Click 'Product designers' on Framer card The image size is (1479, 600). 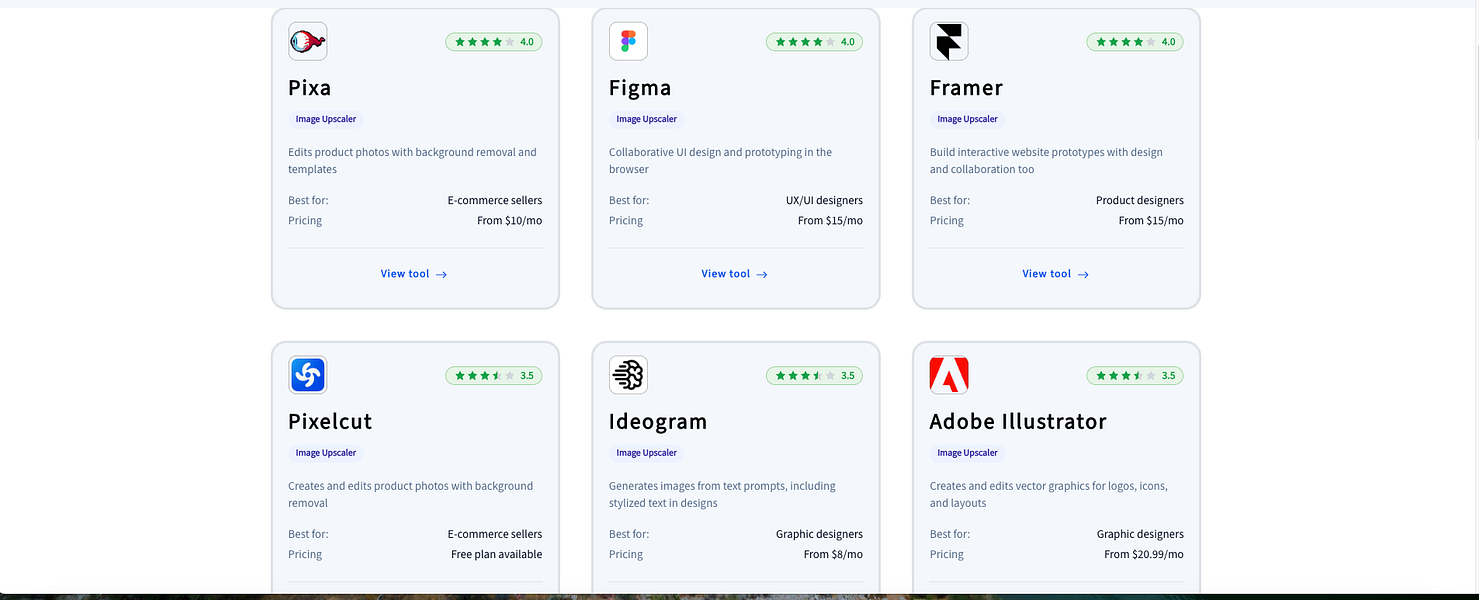1140,201
